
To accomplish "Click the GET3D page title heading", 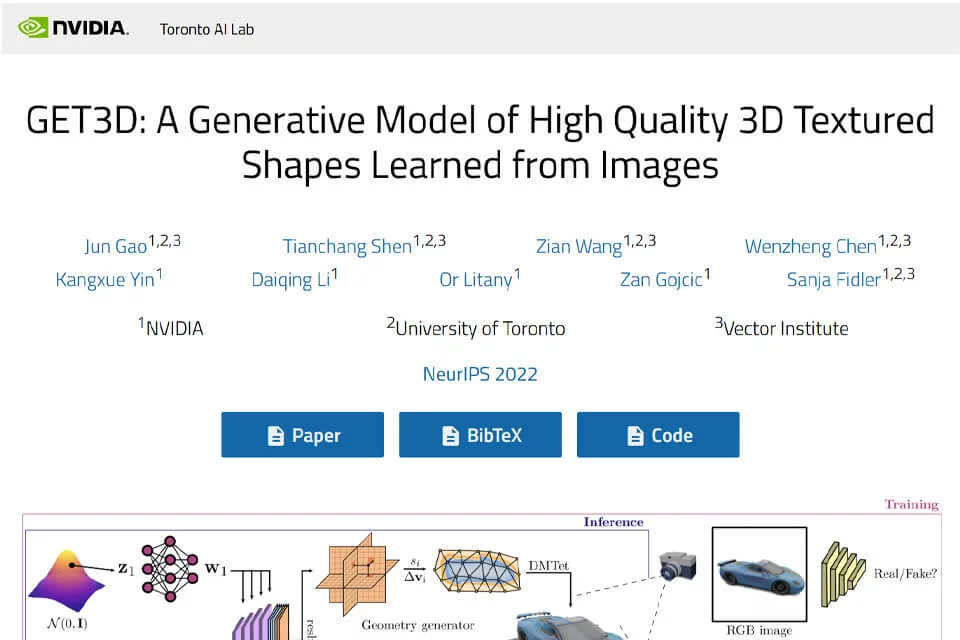I will point(480,142).
